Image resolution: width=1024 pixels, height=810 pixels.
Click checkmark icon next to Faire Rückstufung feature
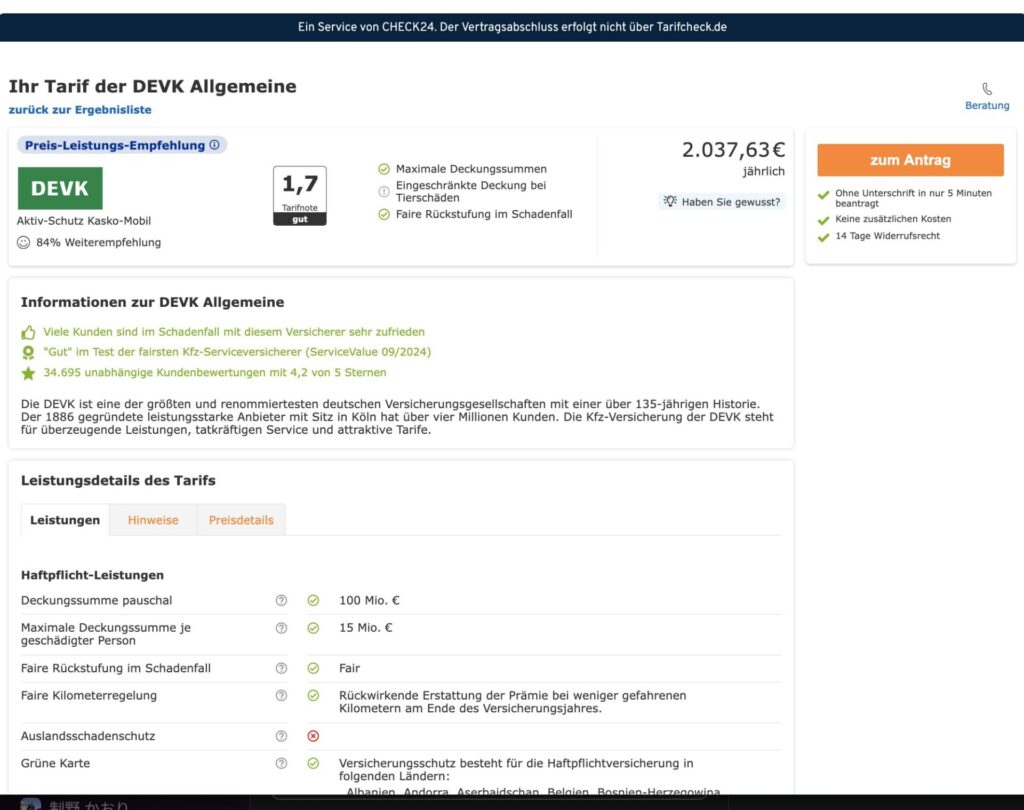click(x=384, y=214)
